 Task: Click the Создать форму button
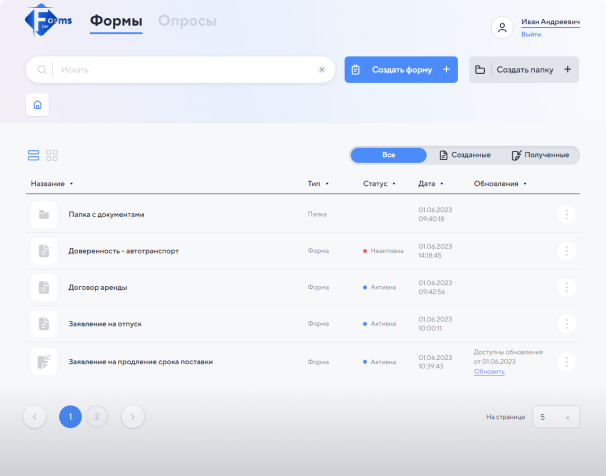click(401, 70)
